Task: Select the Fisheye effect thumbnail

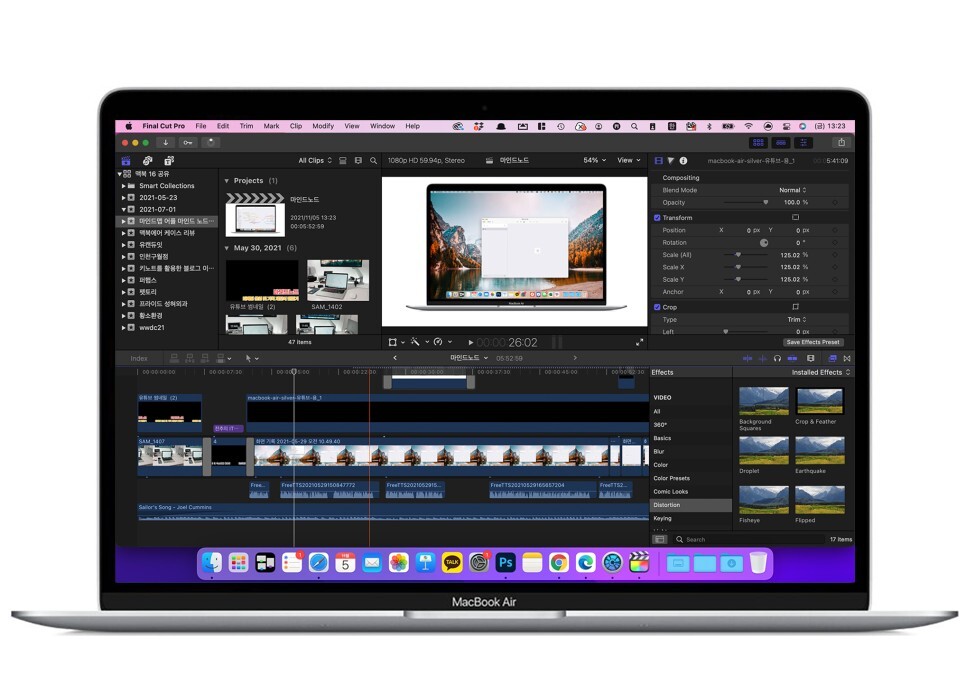Action: (763, 500)
